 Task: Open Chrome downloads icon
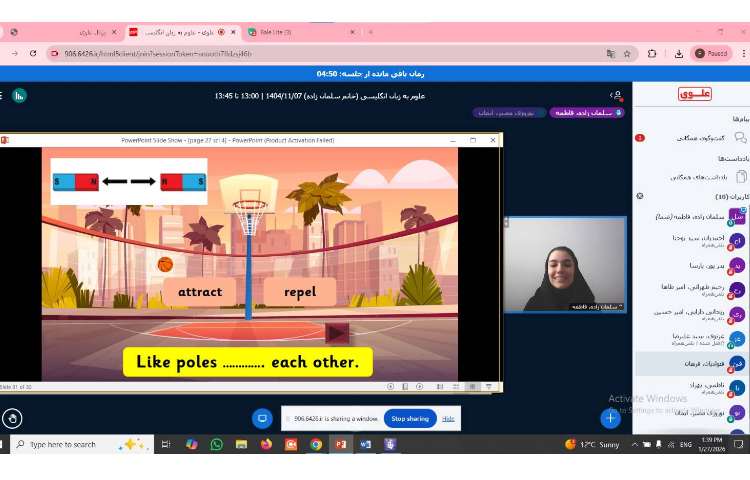click(x=679, y=54)
